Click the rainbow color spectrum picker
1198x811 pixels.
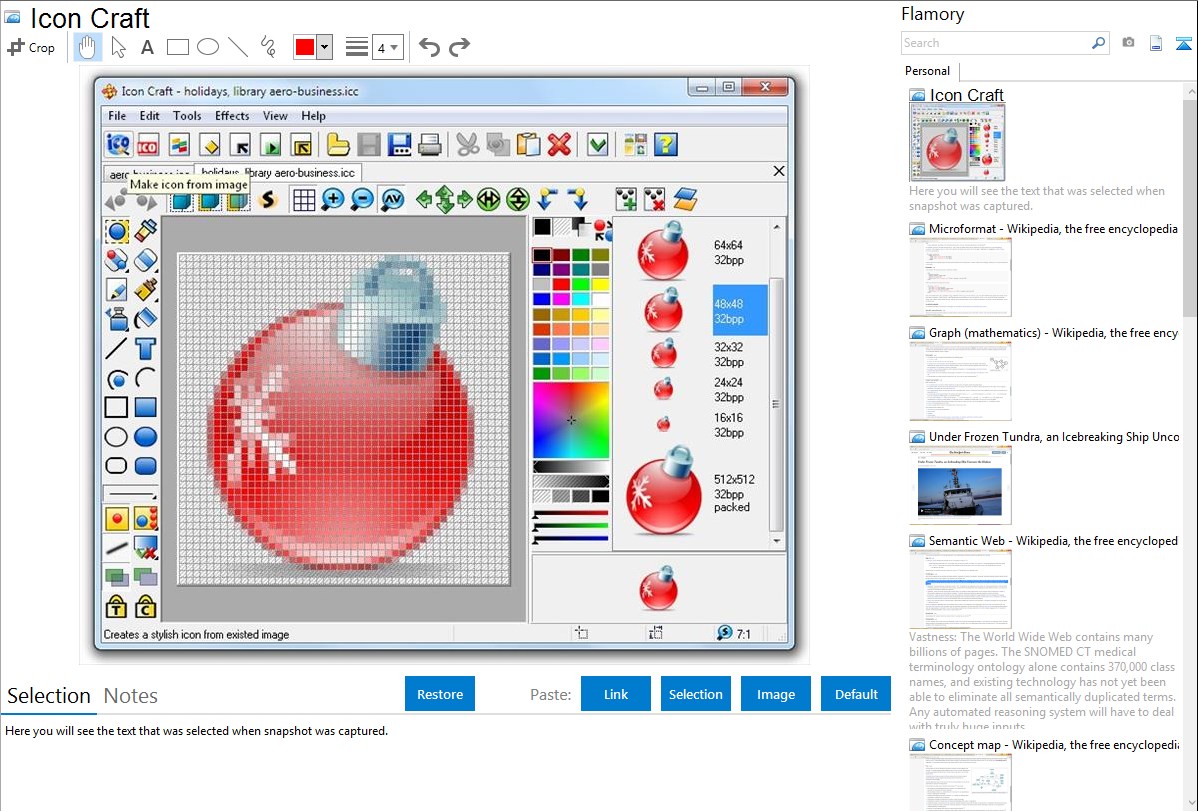click(x=571, y=420)
